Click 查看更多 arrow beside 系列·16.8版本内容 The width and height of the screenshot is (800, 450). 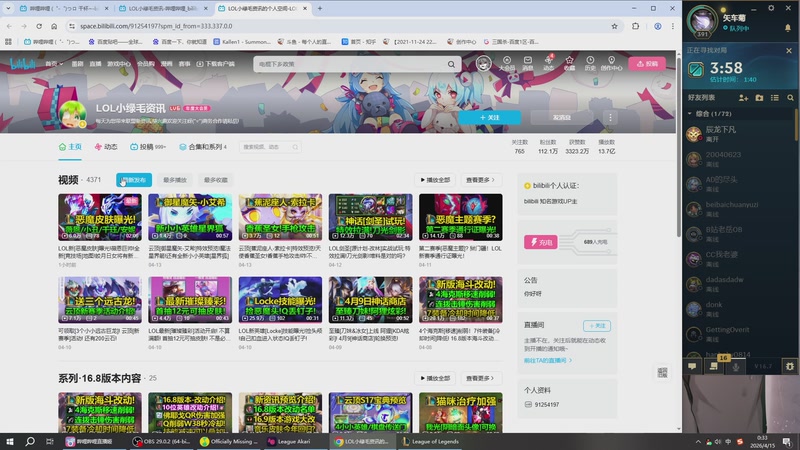coord(480,379)
